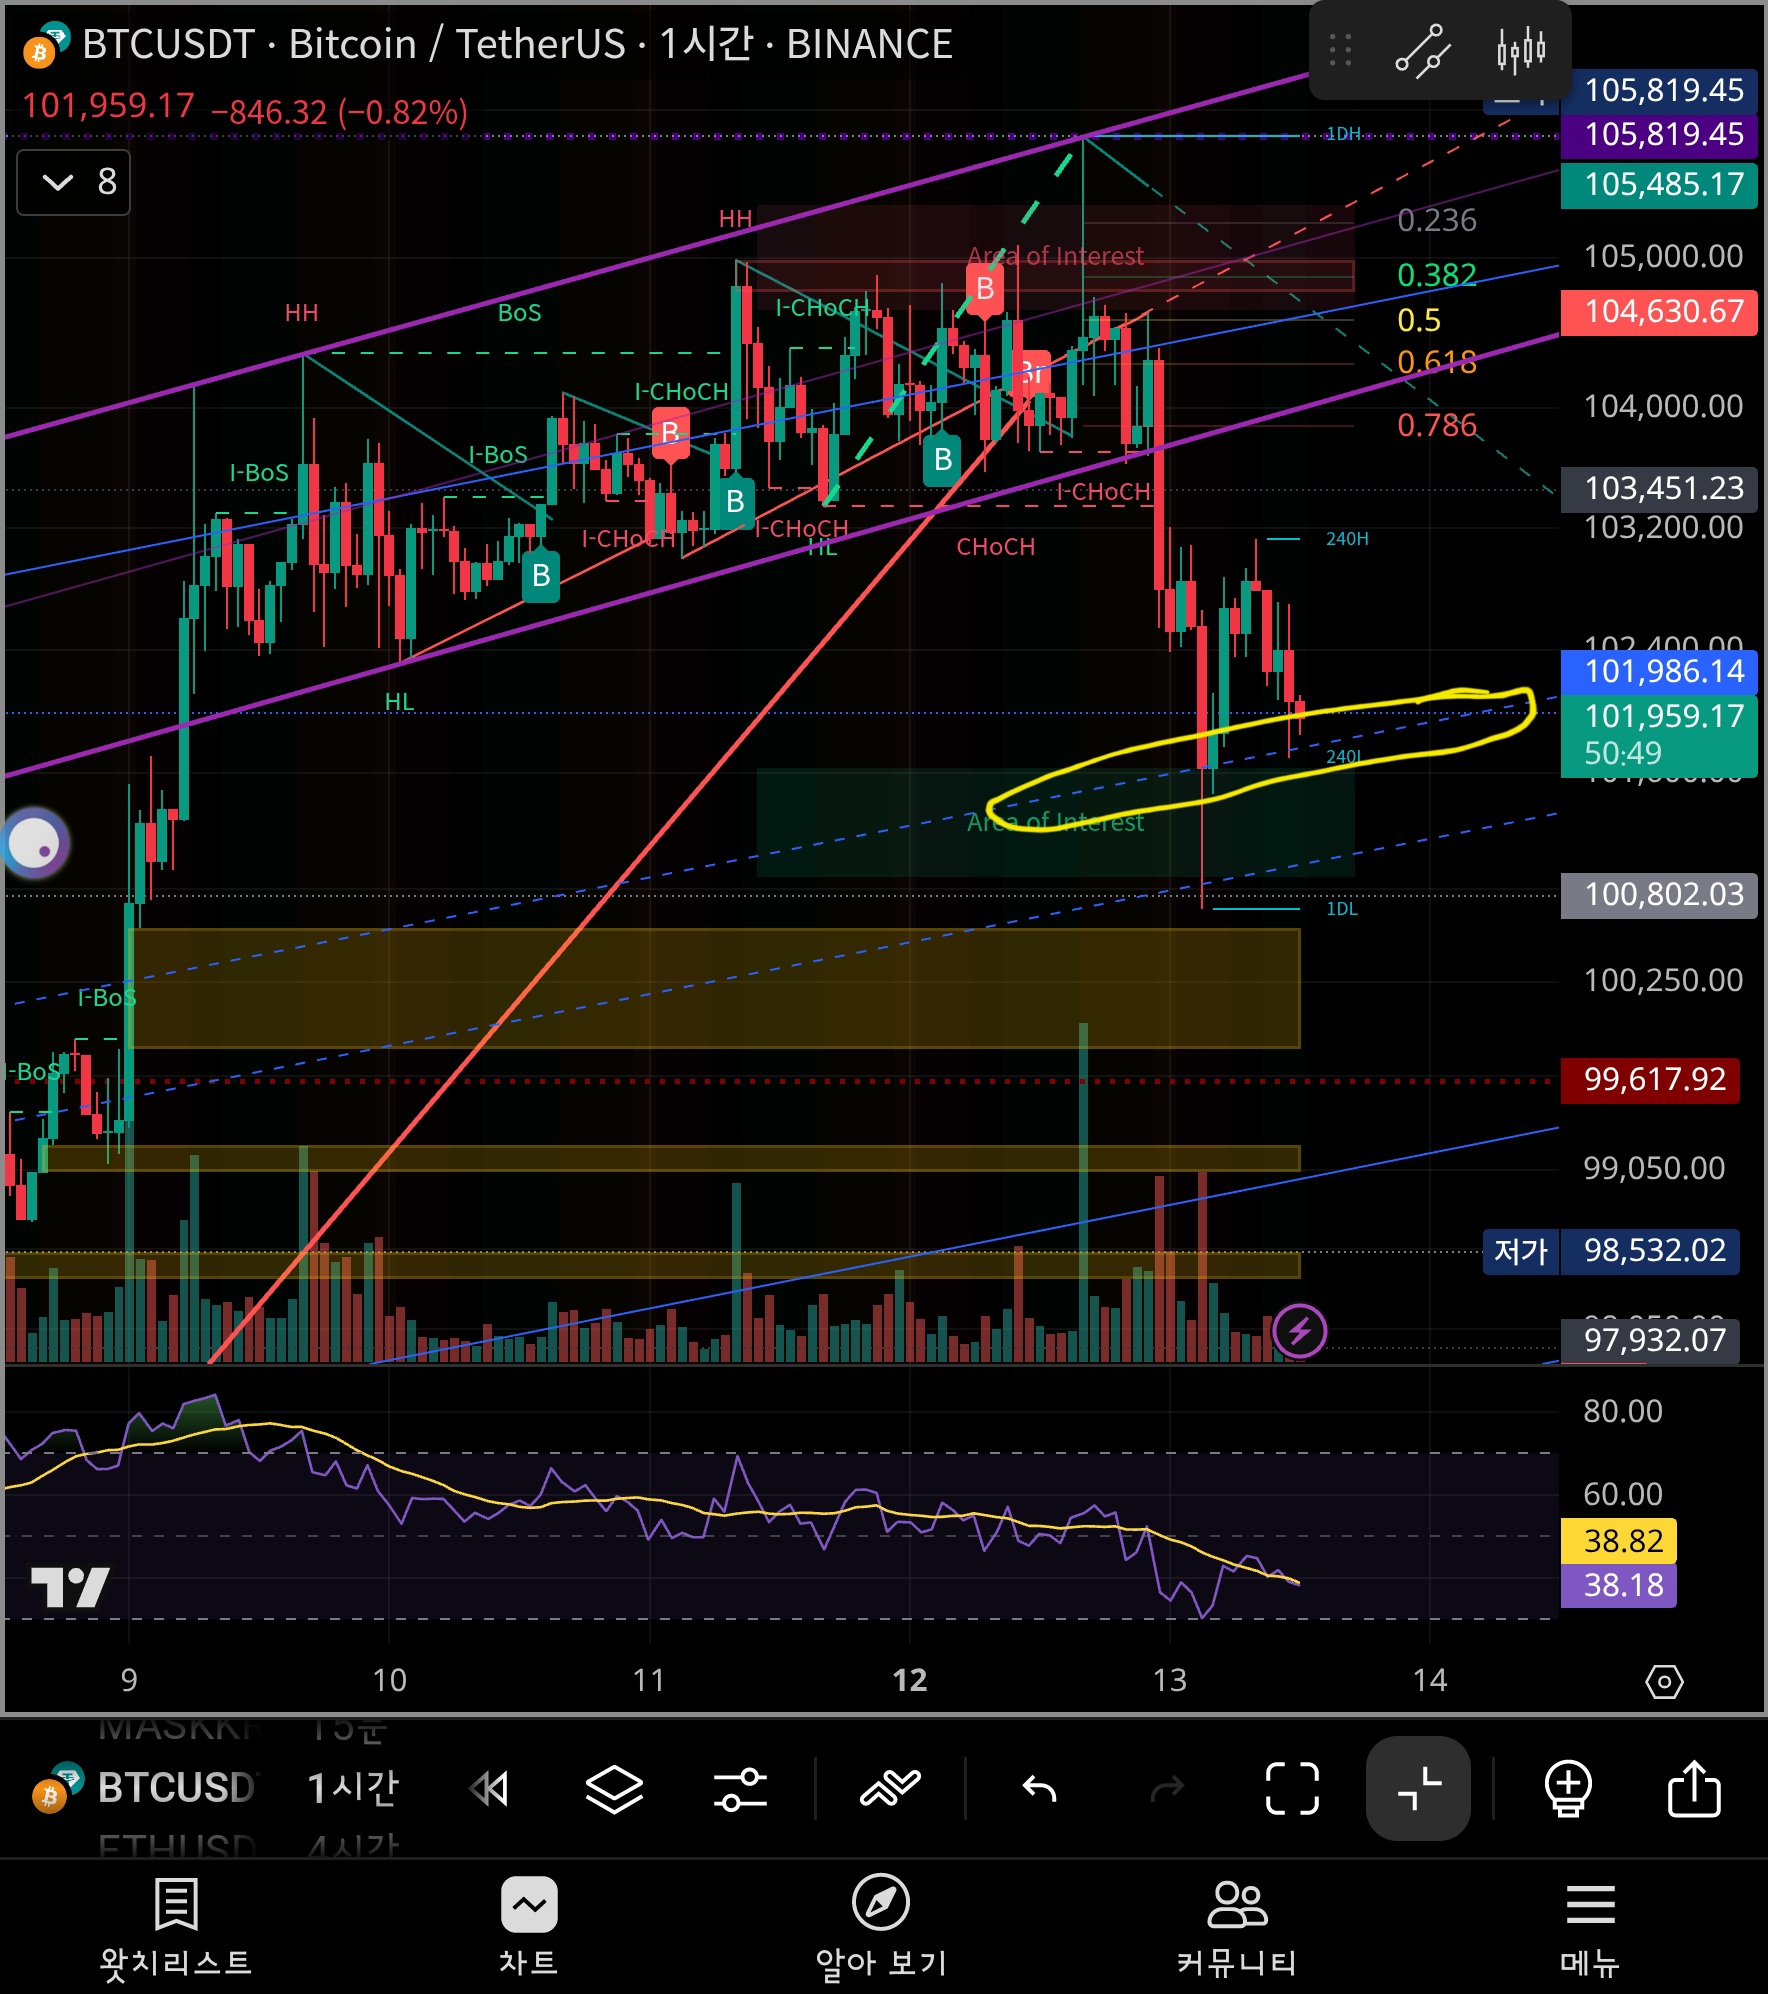The width and height of the screenshot is (1768, 1994).
Task: Tap the 105,485.17 green price label
Action: pyautogui.click(x=1659, y=184)
